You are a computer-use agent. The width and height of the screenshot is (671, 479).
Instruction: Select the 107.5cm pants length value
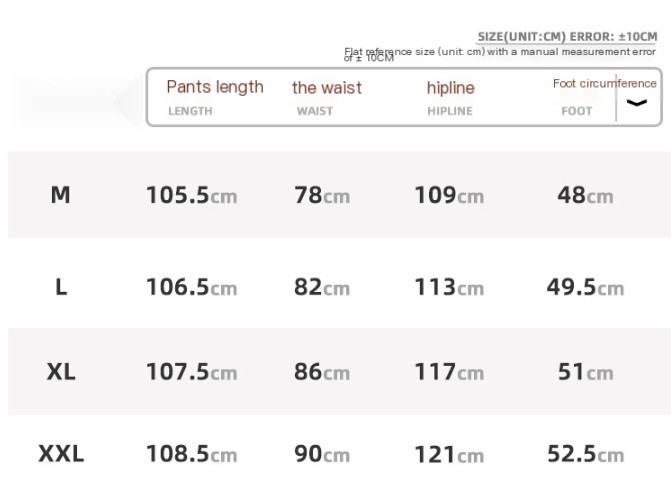pyautogui.click(x=192, y=373)
